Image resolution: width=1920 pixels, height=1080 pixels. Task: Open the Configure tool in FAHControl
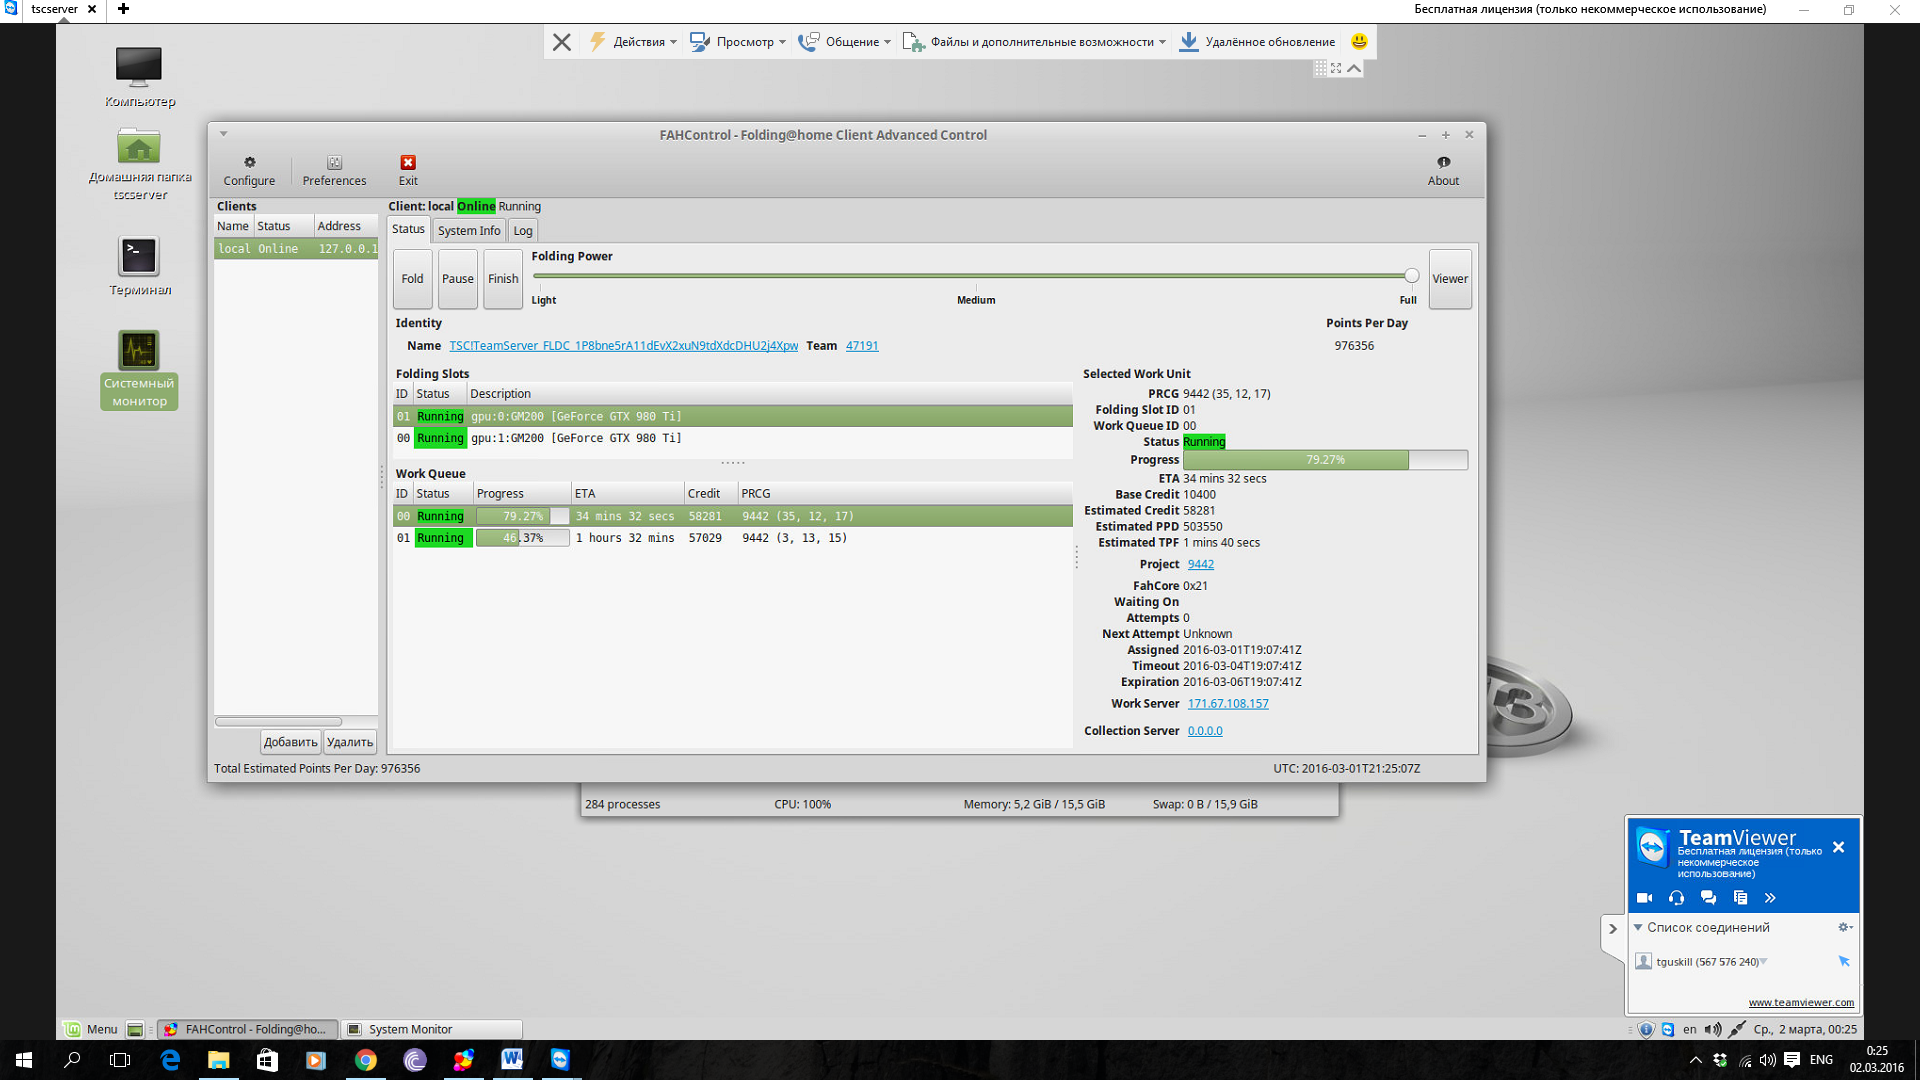[x=249, y=170]
